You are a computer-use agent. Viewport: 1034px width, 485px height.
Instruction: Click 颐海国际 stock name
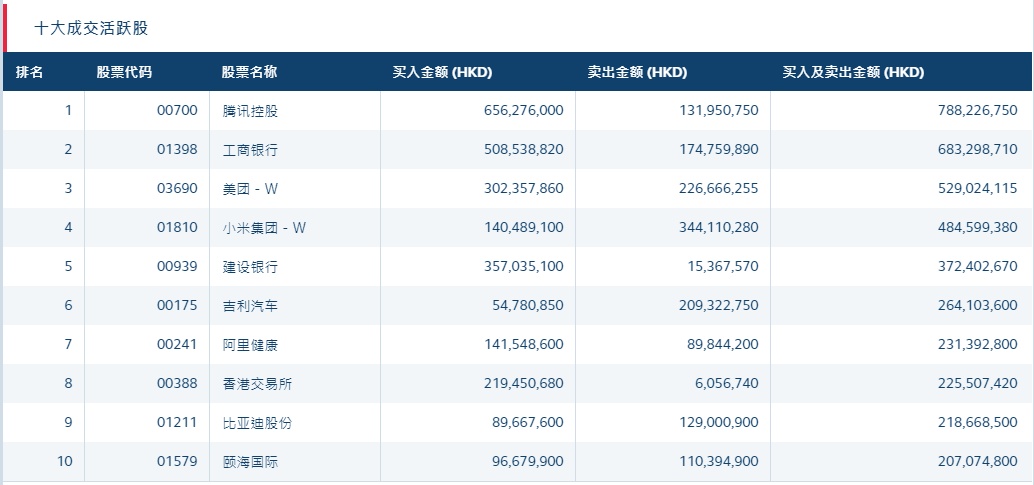coord(250,462)
